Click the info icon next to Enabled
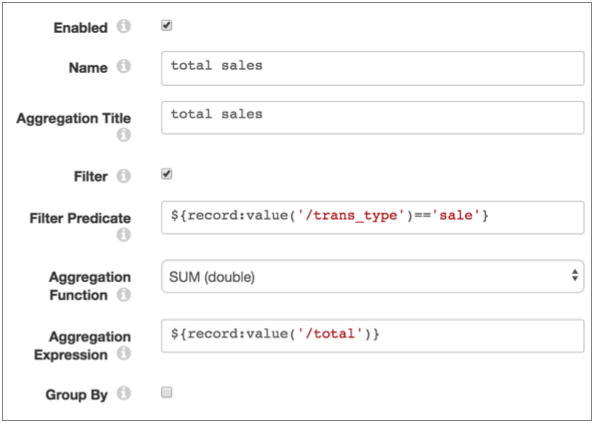This screenshot has height=423, width=593. (x=123, y=27)
